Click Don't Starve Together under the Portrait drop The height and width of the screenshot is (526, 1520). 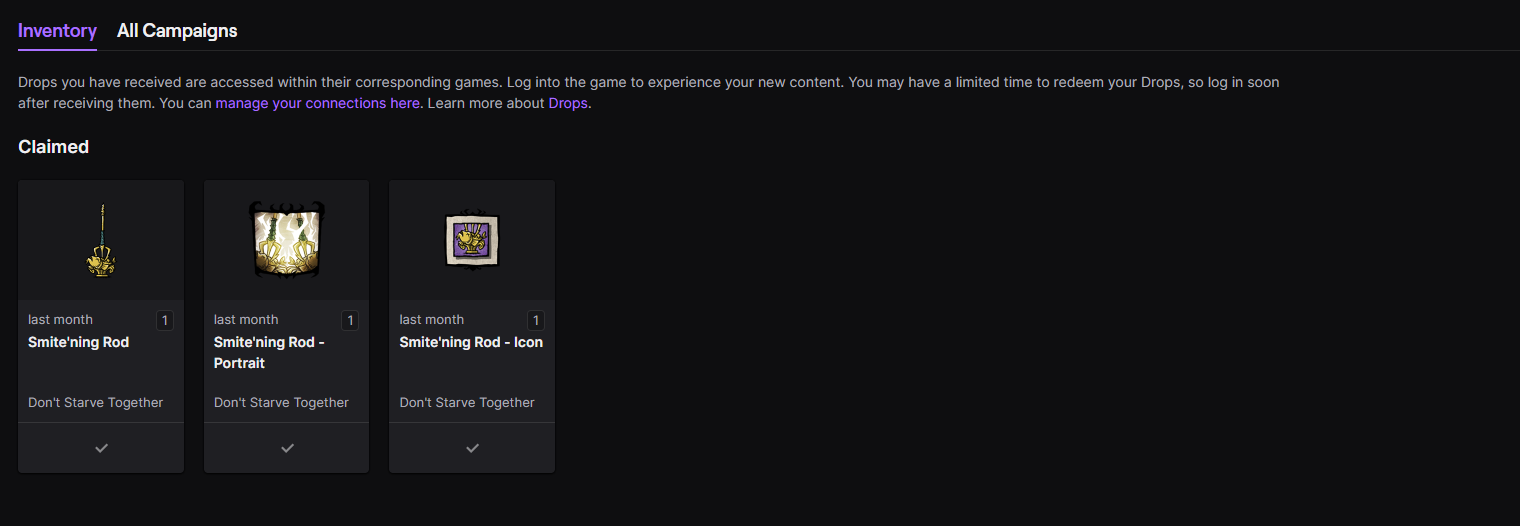pyautogui.click(x=282, y=402)
